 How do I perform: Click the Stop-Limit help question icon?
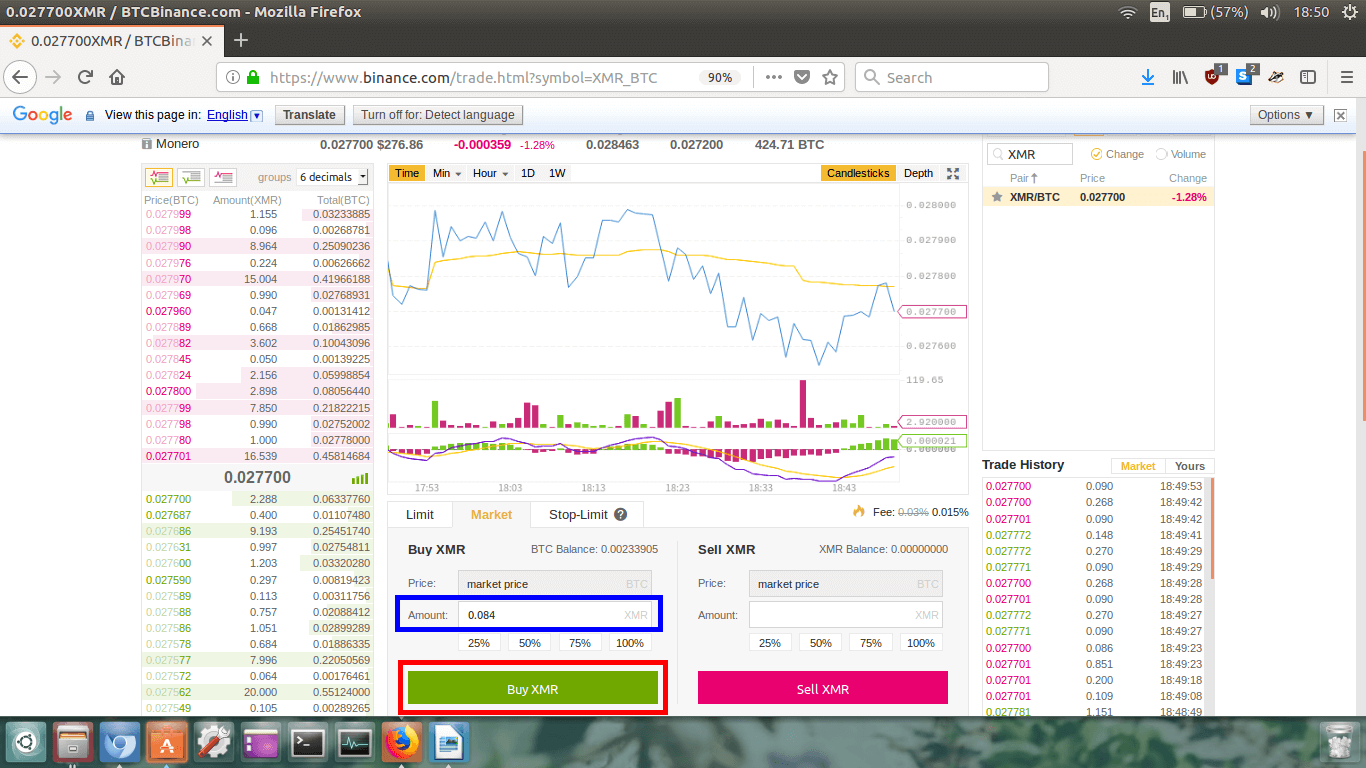pos(620,514)
